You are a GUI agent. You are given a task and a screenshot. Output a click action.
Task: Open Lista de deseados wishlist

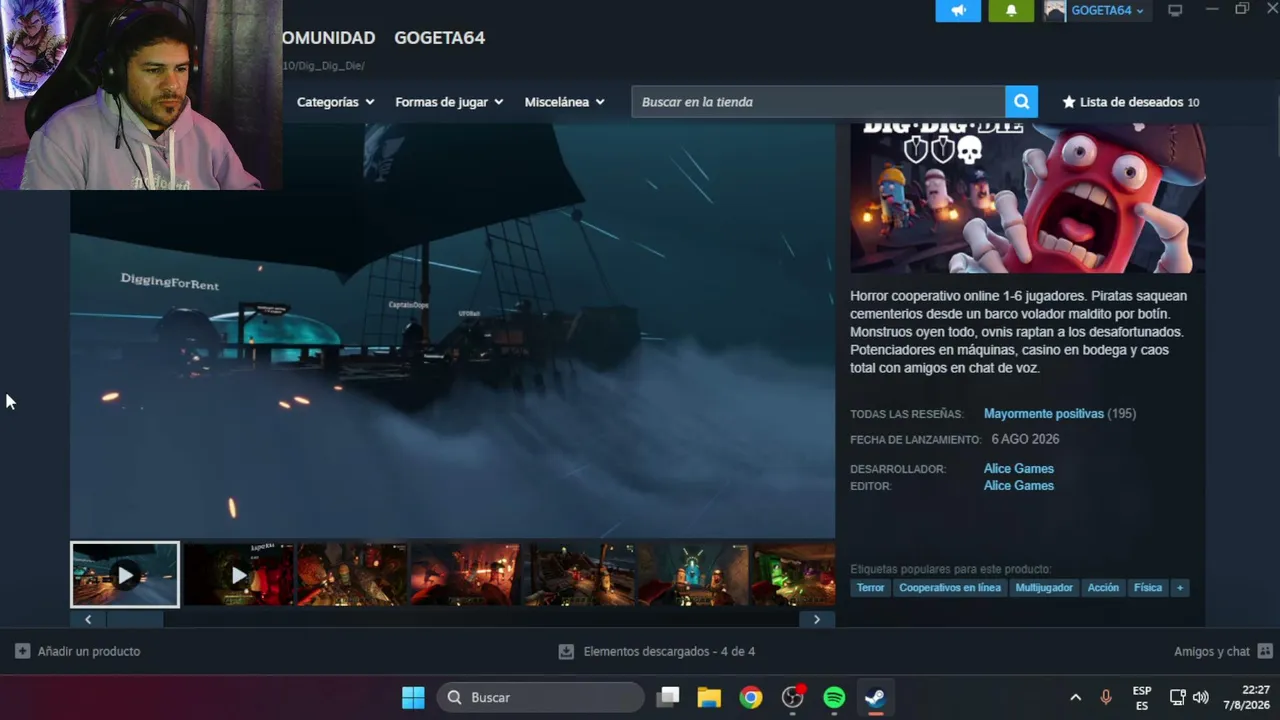(x=1130, y=102)
